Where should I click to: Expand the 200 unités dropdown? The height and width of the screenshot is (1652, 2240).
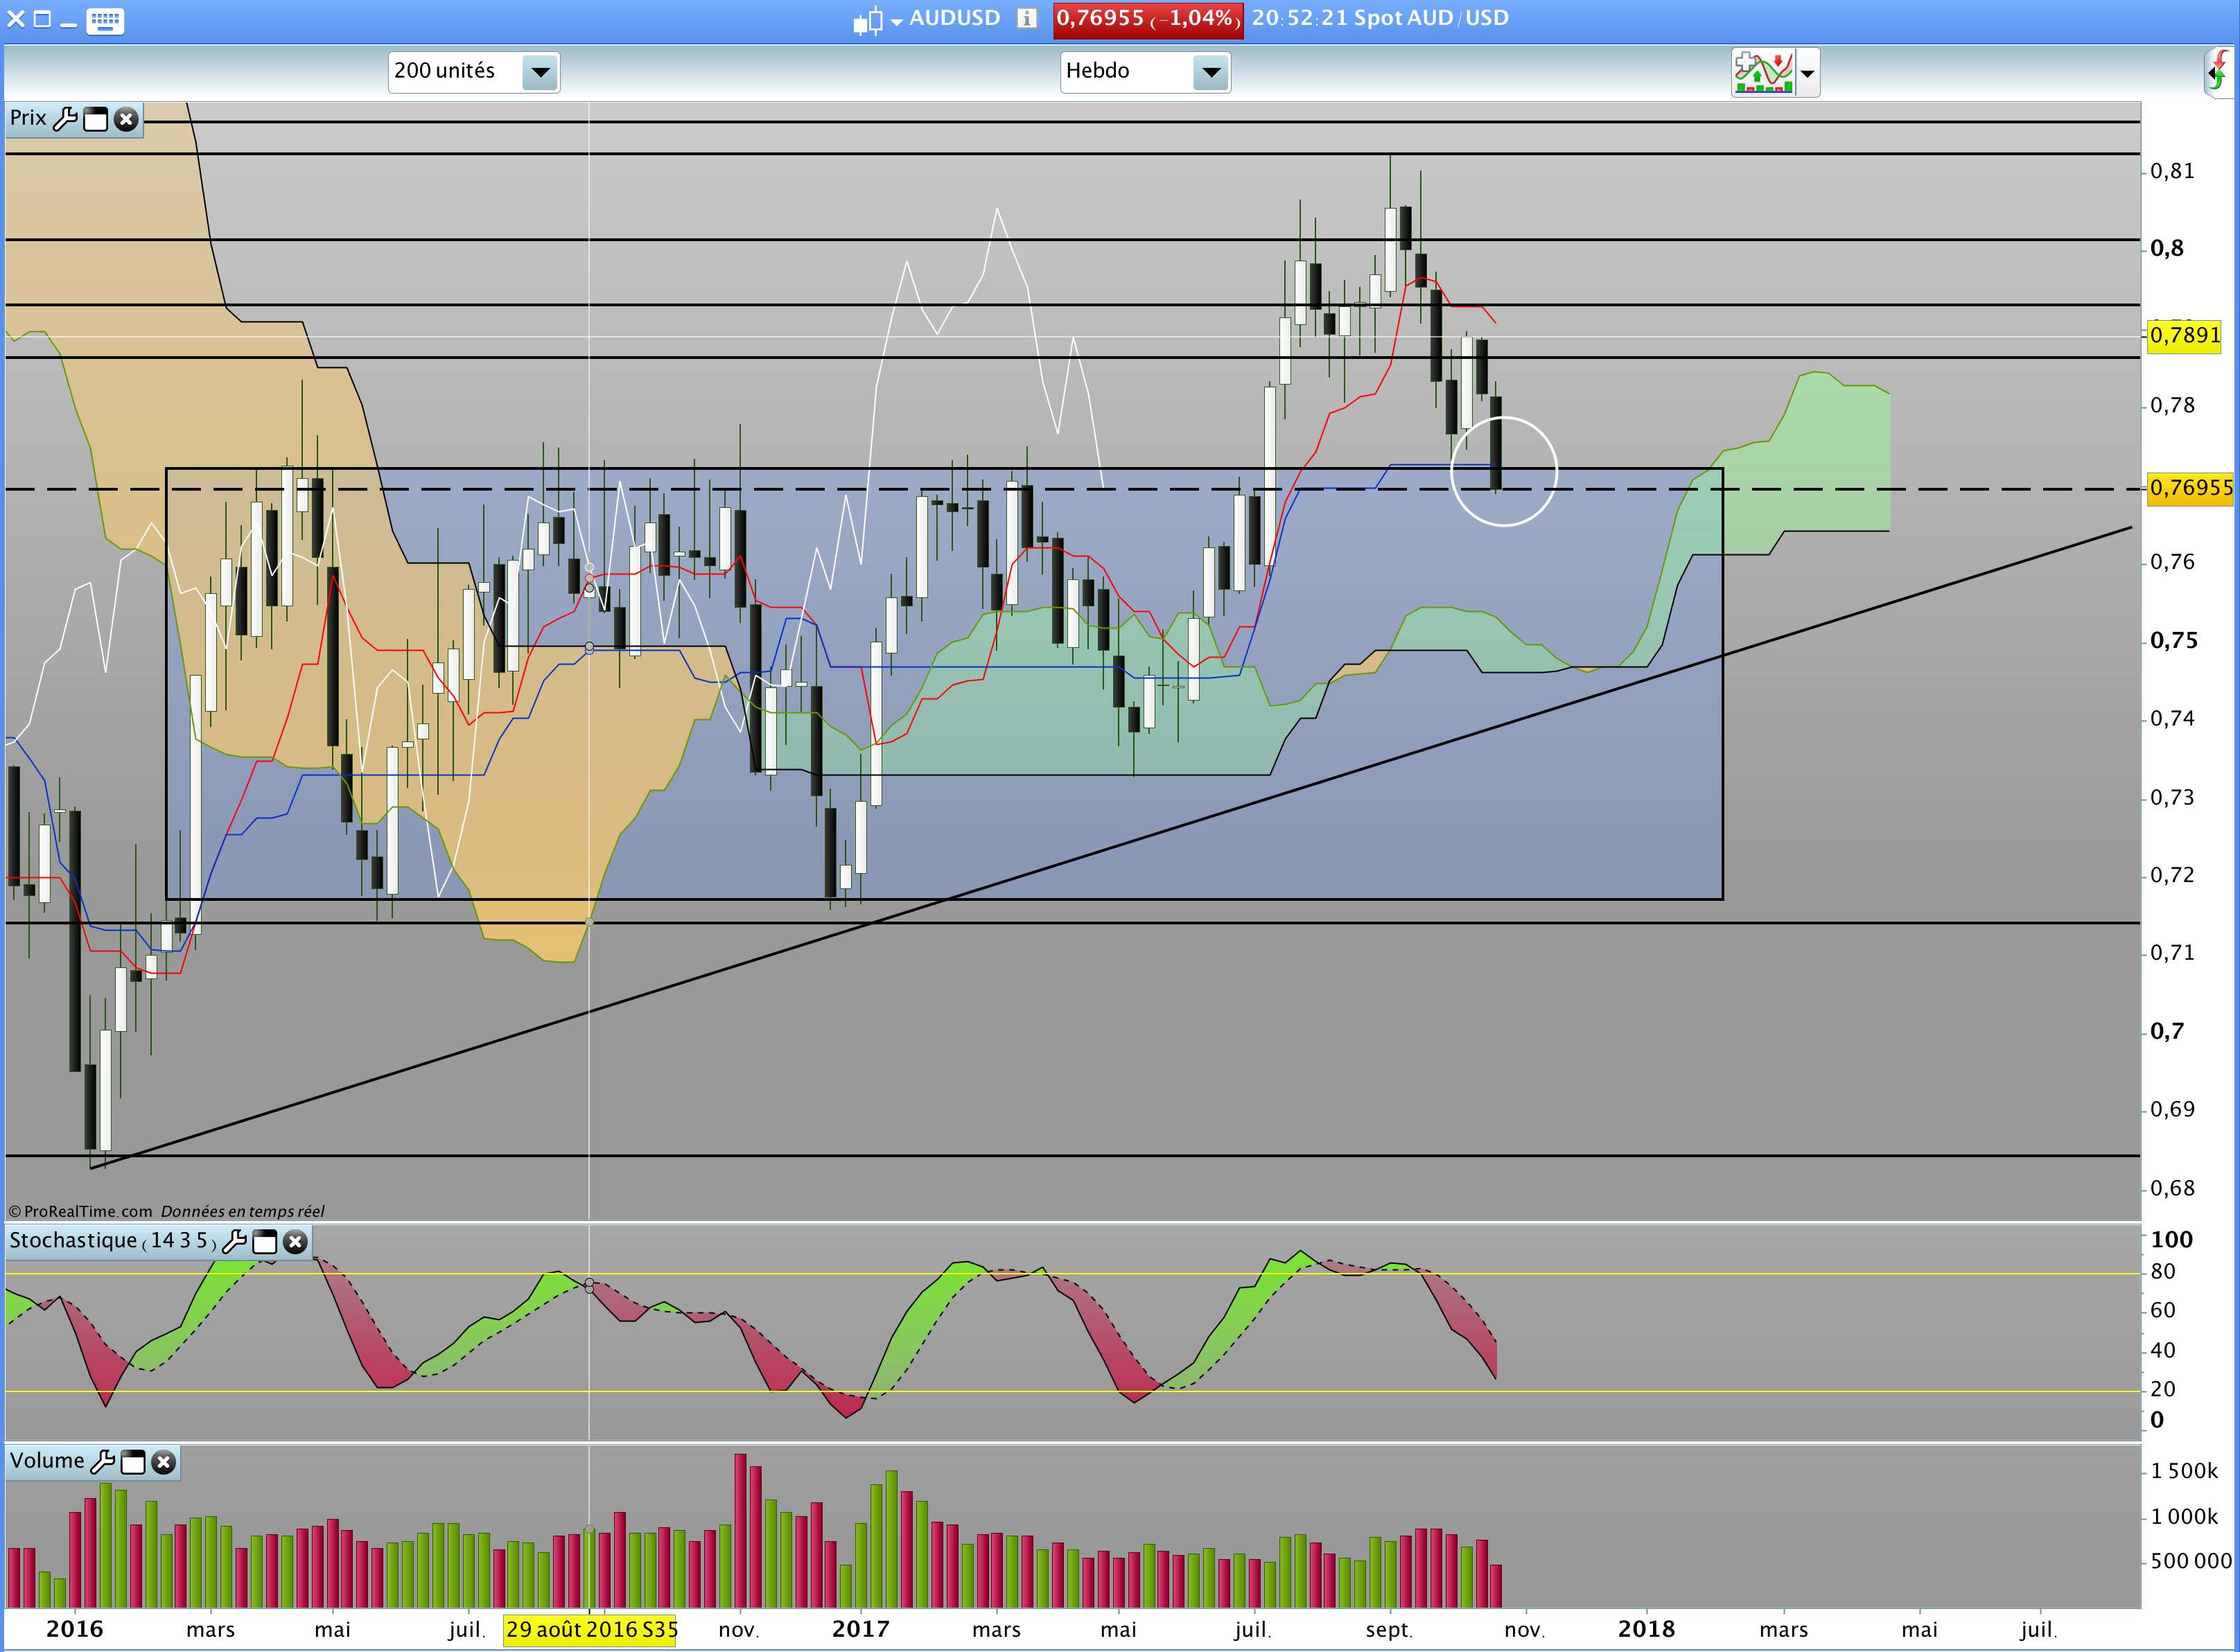pos(540,72)
